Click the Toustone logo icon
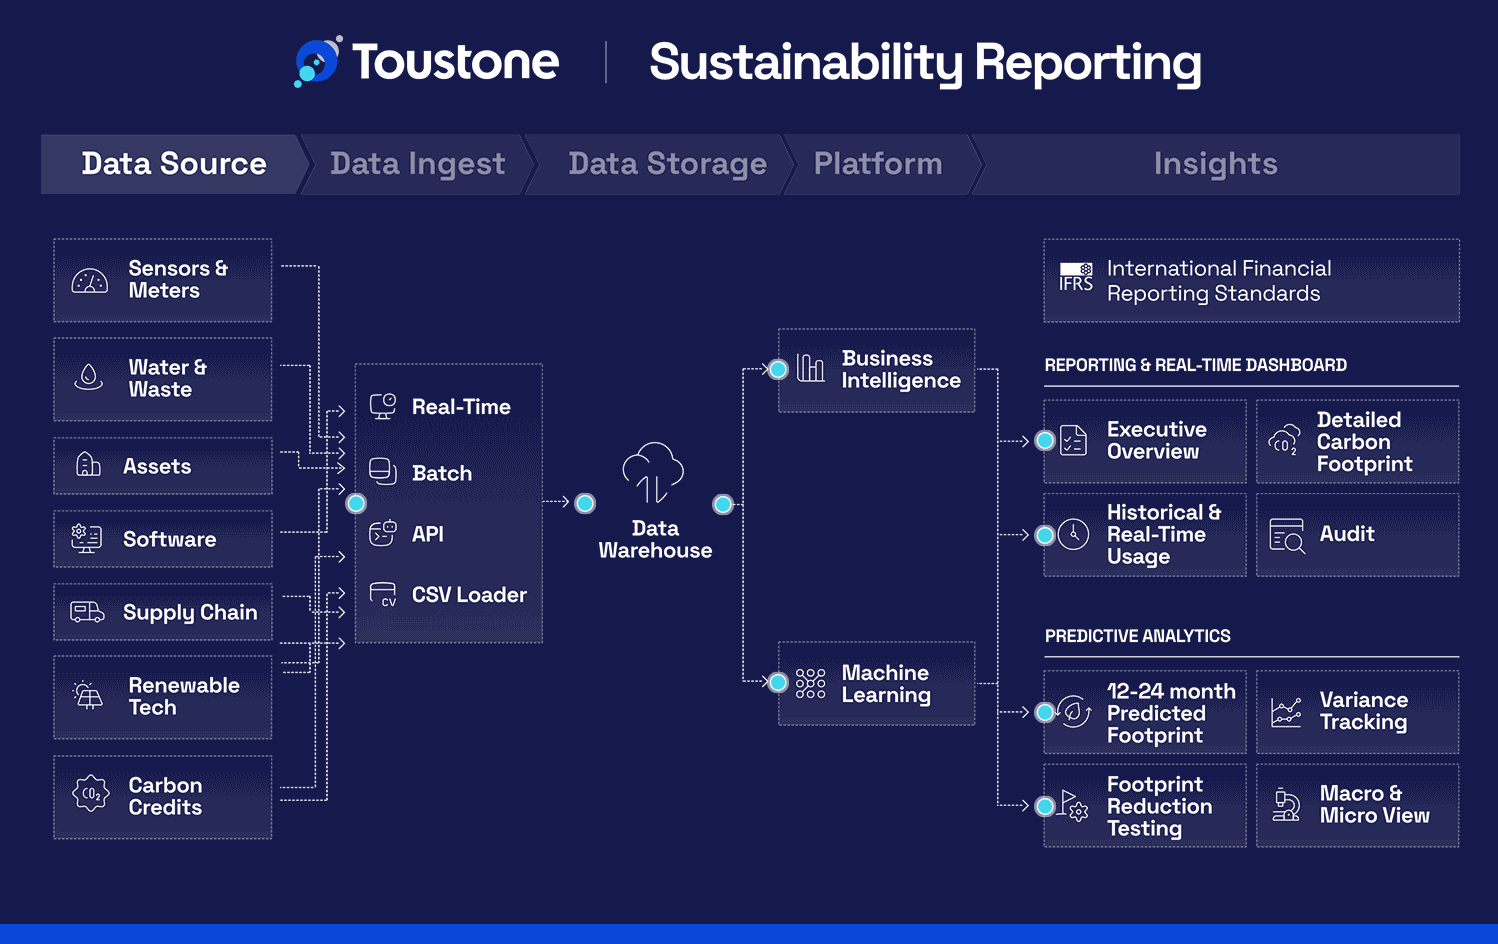The height and width of the screenshot is (944, 1498). coord(318,62)
